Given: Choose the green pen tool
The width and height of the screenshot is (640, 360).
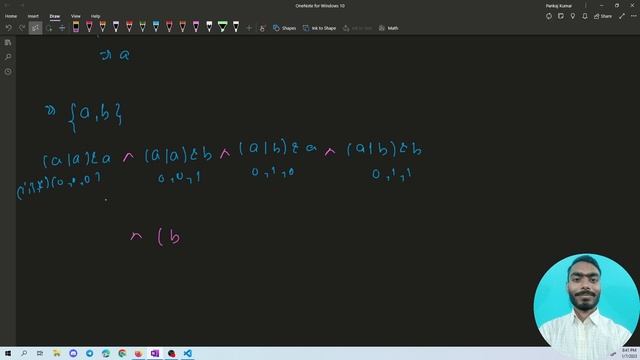Looking at the screenshot, I should [142, 27].
